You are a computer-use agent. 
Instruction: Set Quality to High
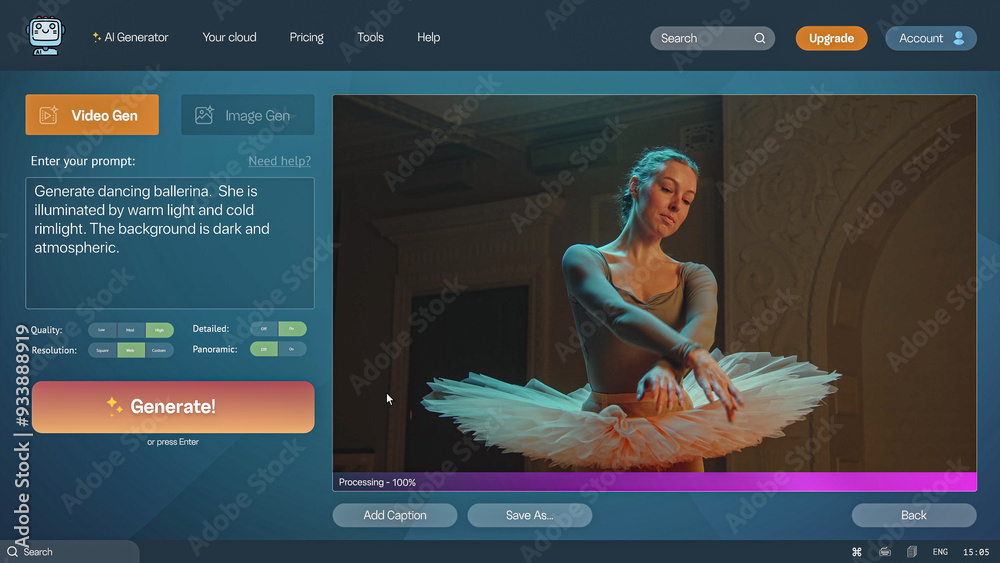(x=159, y=330)
